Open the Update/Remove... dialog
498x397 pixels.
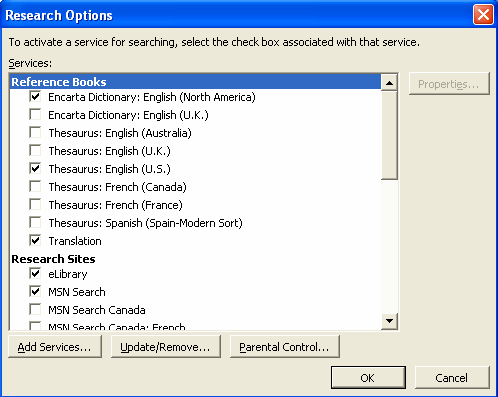click(x=165, y=347)
